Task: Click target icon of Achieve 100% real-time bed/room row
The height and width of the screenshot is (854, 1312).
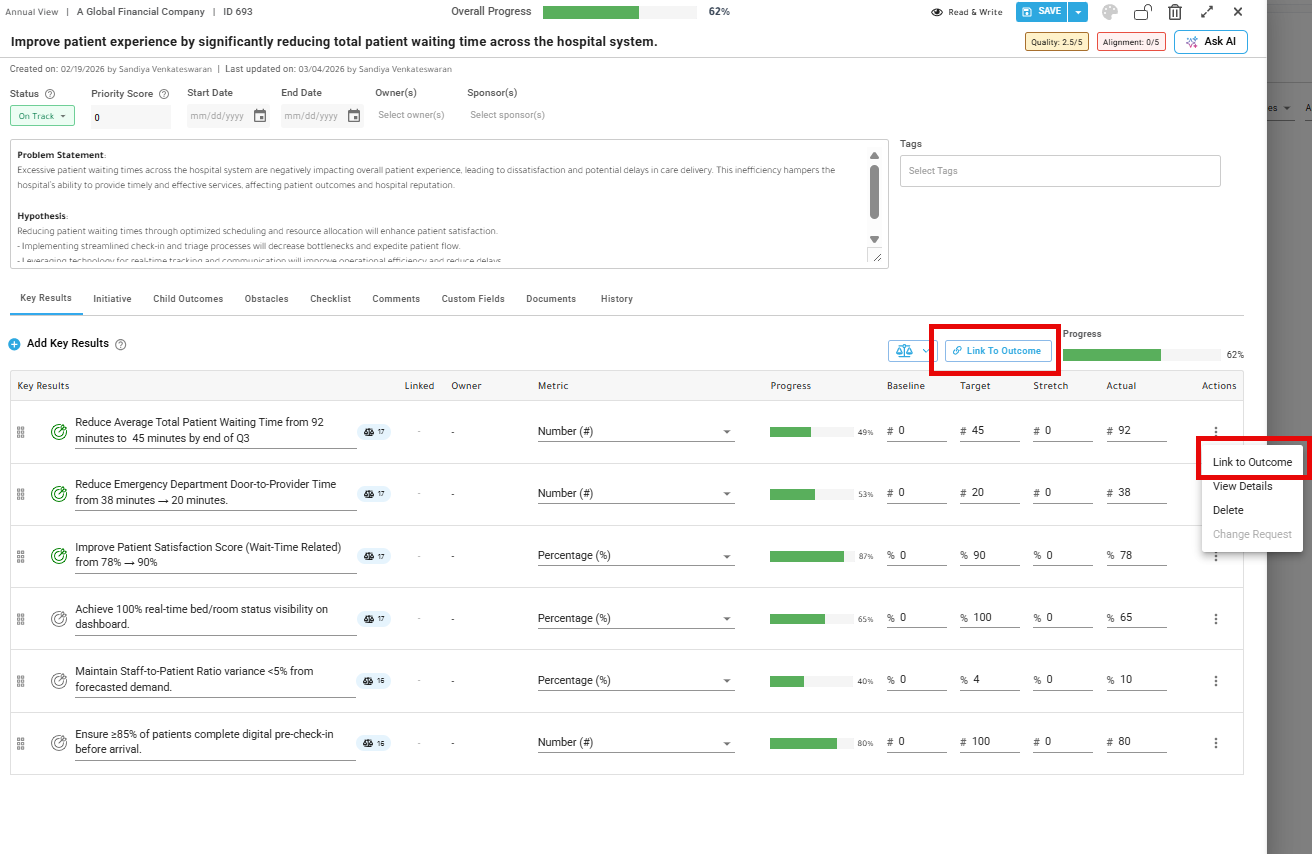Action: coord(60,619)
